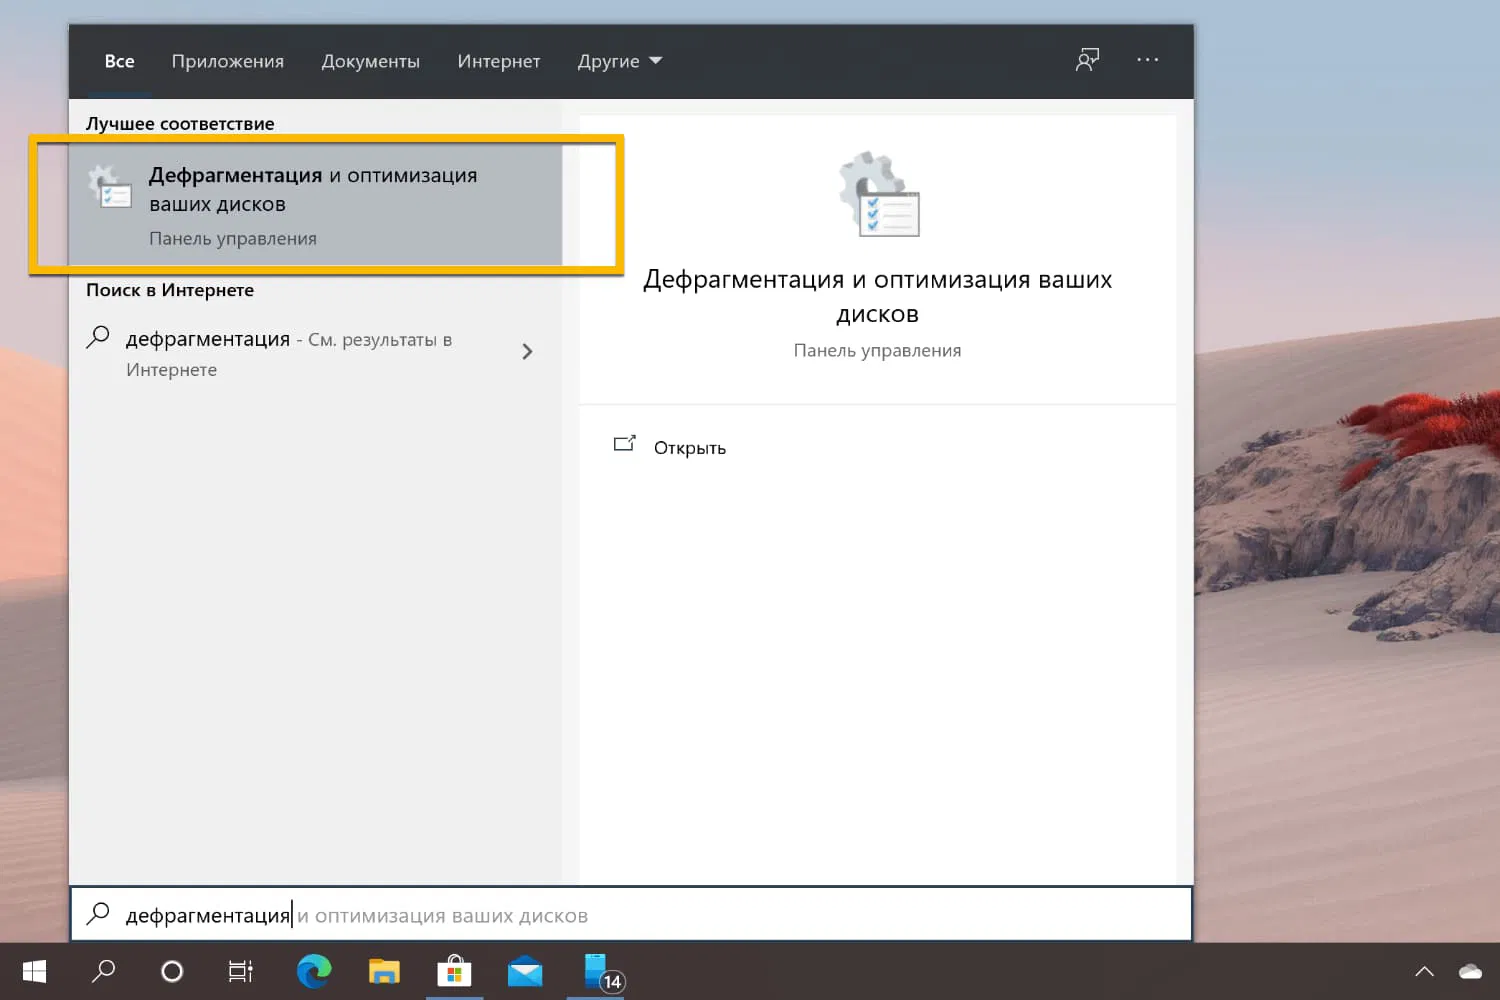Open the three-dots options menu
1500x1000 pixels.
coord(1148,60)
